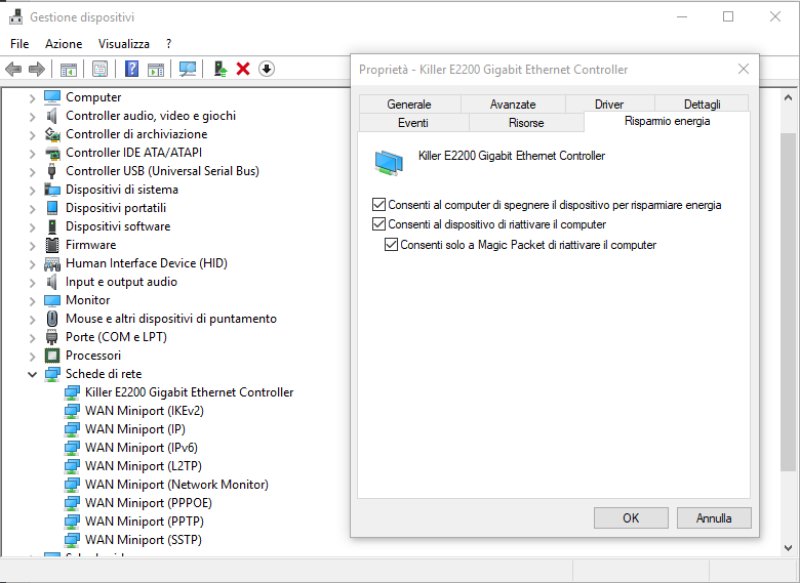This screenshot has width=800, height=583.
Task: Open the Visualizza menu
Action: (123, 44)
